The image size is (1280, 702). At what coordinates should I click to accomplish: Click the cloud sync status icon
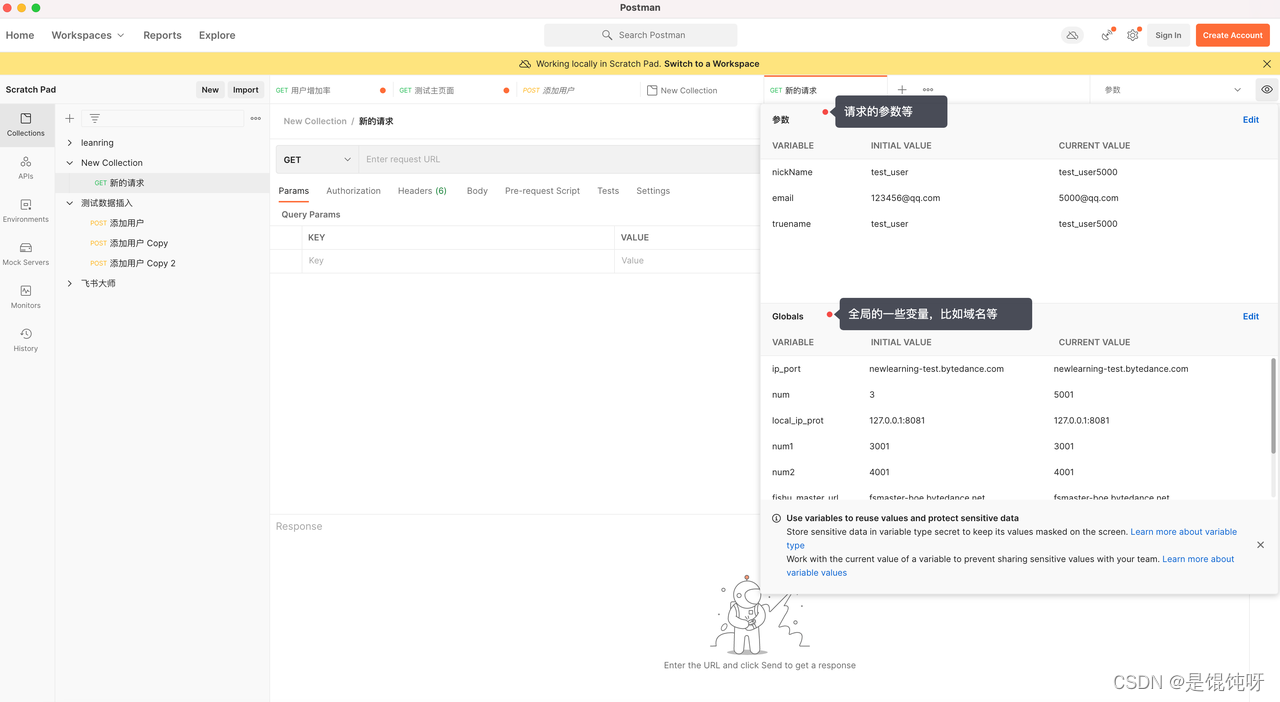pyautogui.click(x=1072, y=35)
